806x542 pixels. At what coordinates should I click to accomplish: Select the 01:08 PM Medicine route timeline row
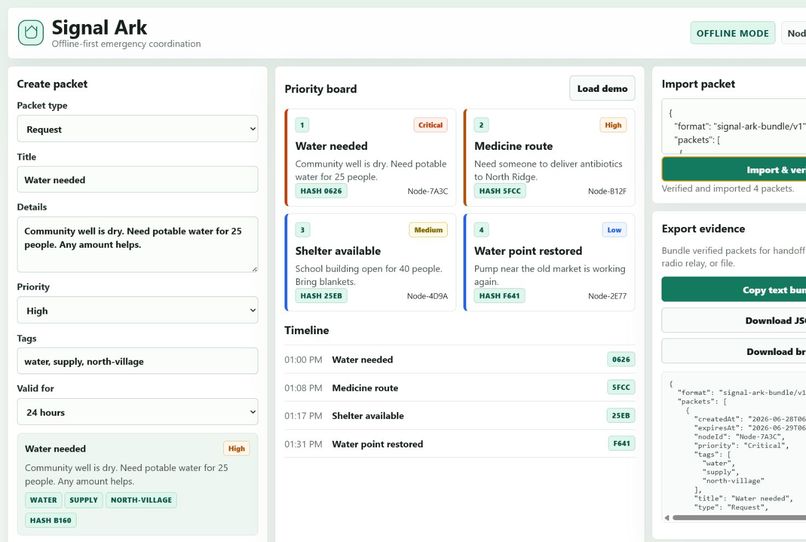tap(460, 388)
